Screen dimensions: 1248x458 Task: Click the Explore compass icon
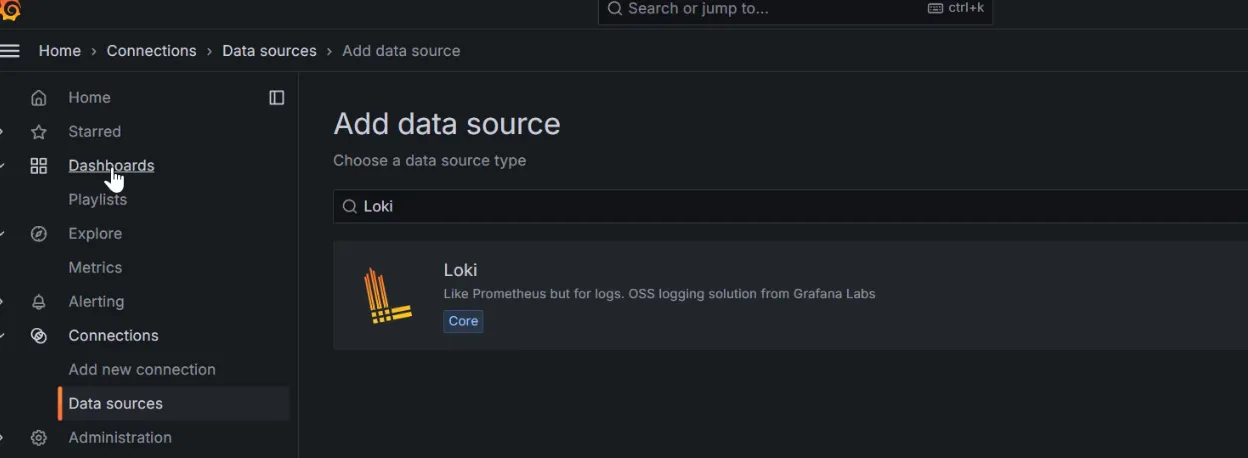pos(39,234)
